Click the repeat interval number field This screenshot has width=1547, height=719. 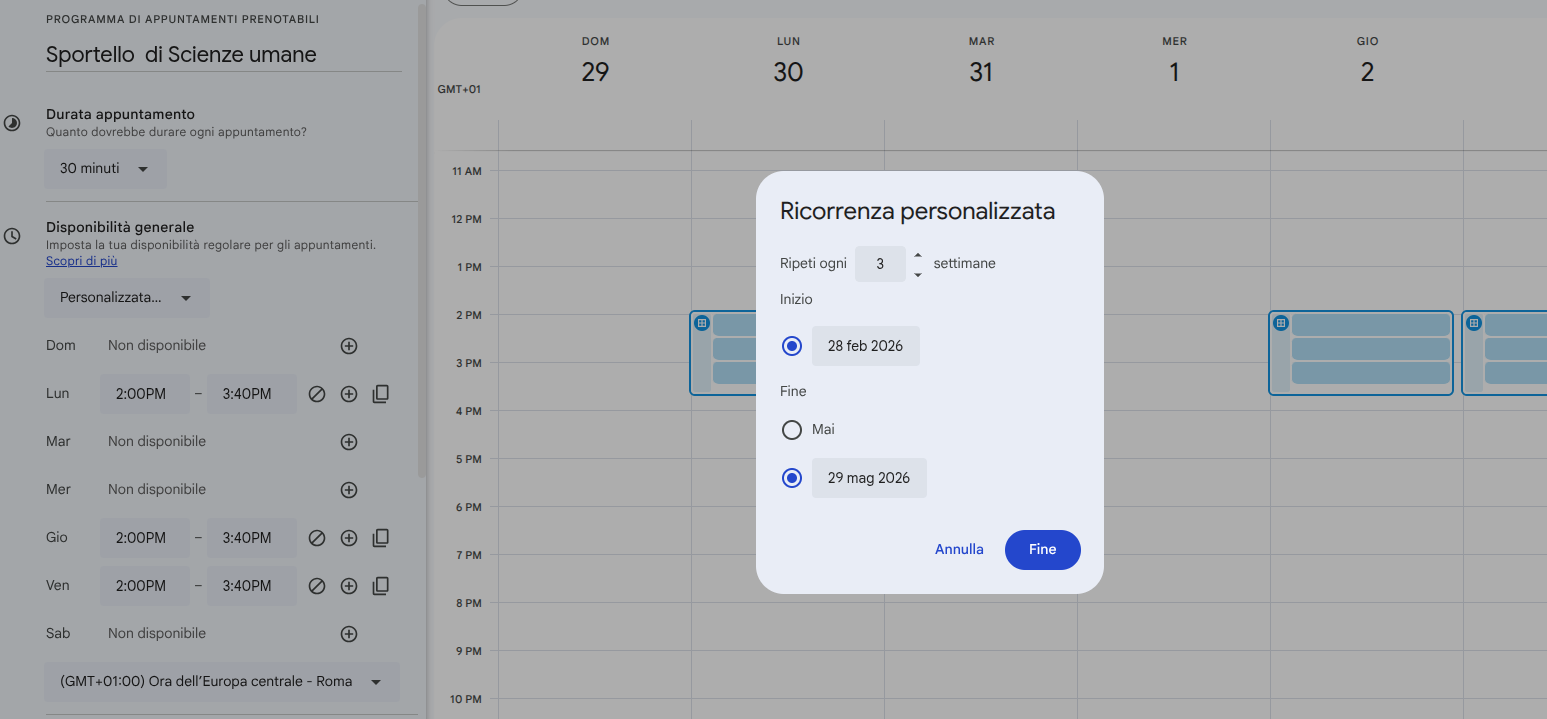[880, 264]
